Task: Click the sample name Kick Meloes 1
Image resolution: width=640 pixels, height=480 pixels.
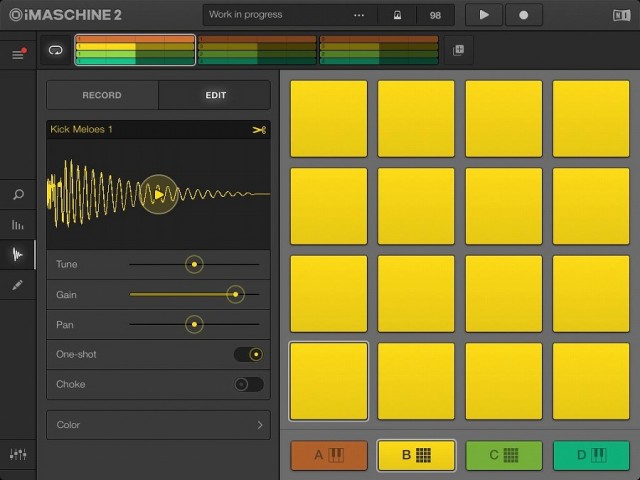Action: tap(81, 129)
